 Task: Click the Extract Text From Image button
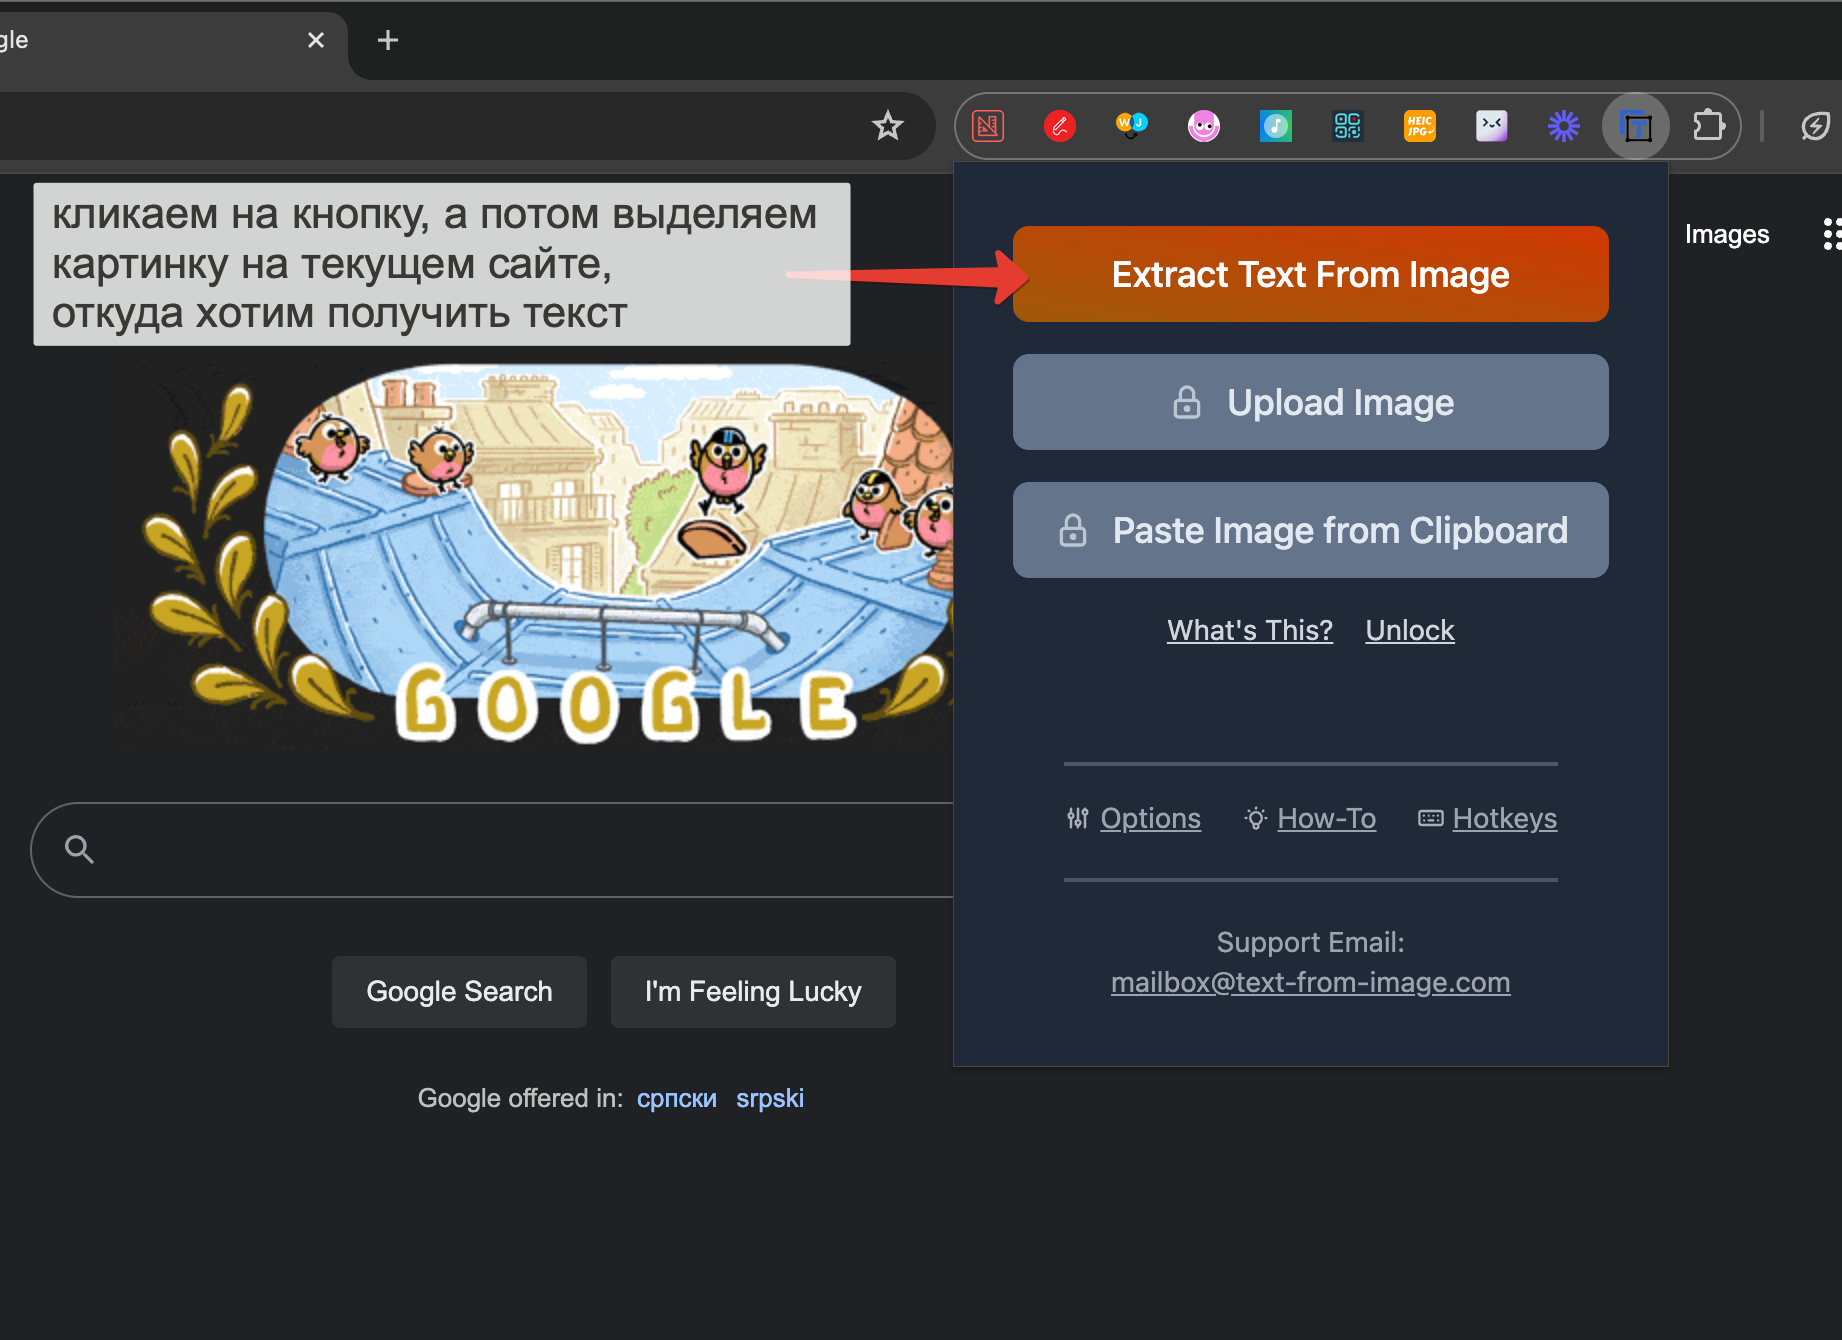[1310, 274]
